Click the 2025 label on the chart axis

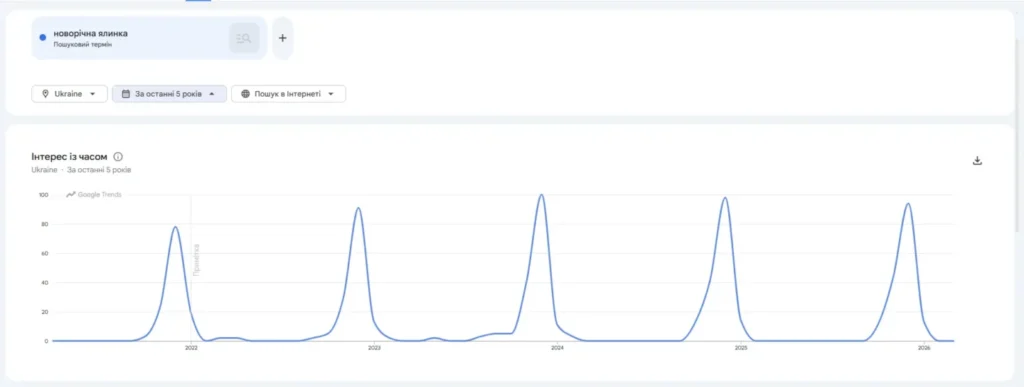741,348
